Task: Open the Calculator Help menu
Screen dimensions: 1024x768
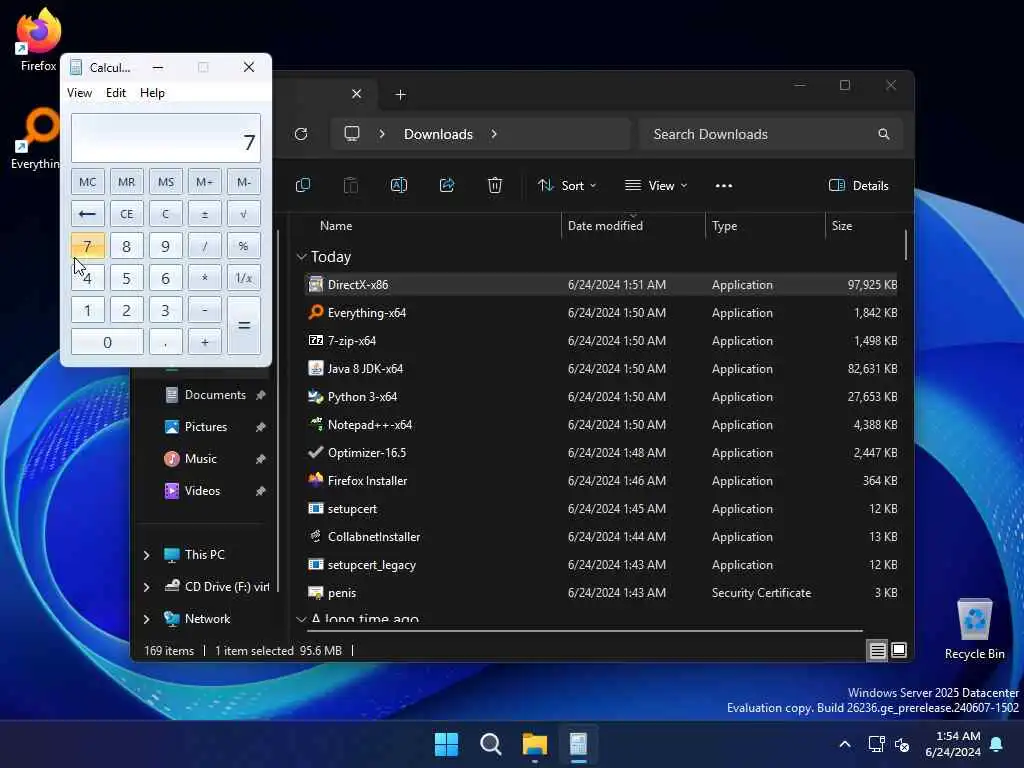Action: (152, 93)
